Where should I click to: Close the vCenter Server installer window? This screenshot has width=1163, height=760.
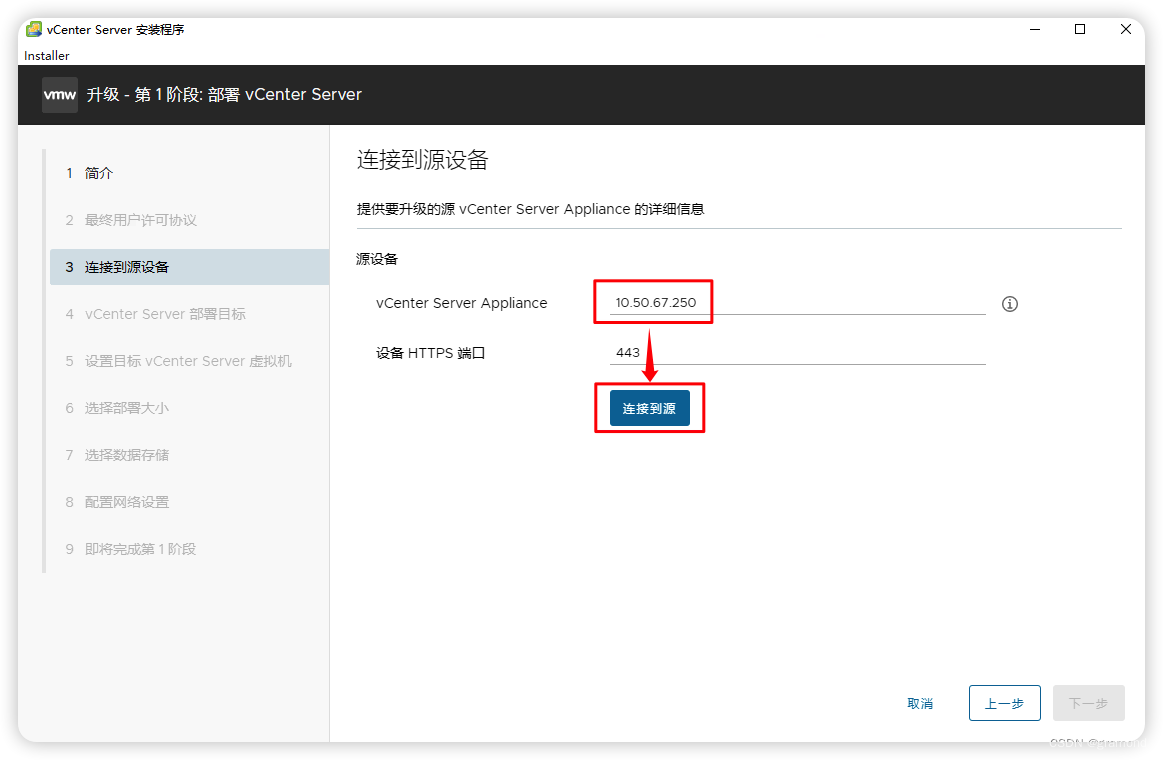click(x=1125, y=30)
